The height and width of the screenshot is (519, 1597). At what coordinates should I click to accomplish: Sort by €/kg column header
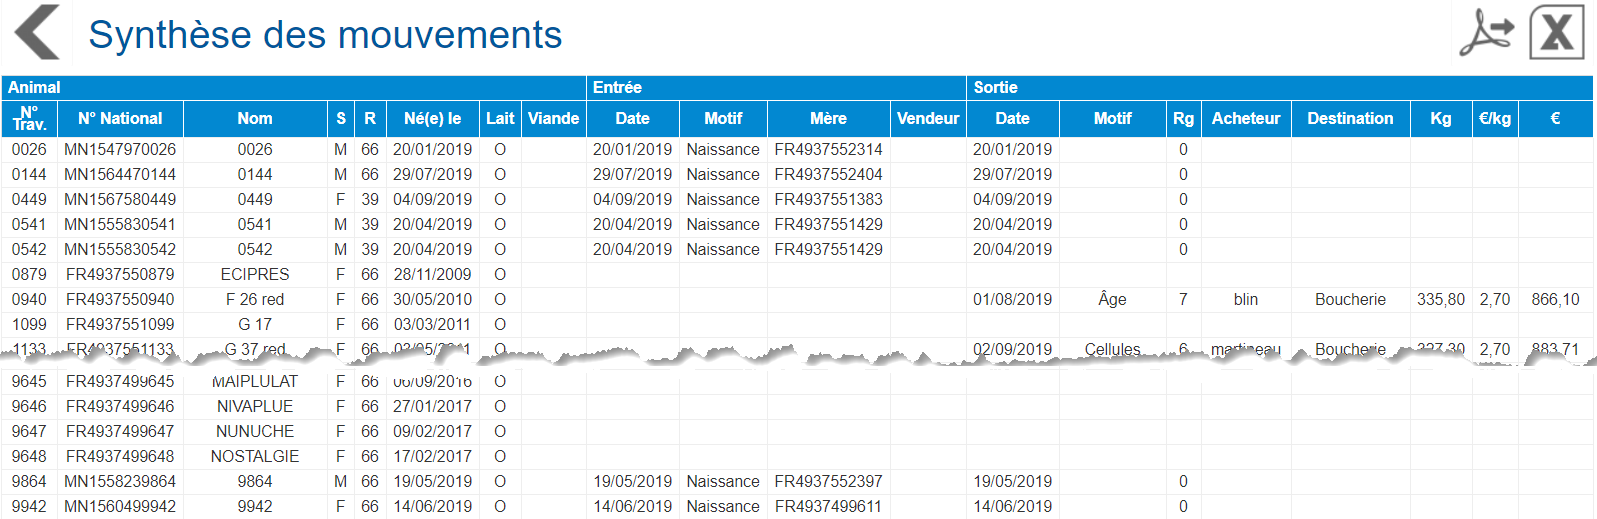click(1494, 118)
